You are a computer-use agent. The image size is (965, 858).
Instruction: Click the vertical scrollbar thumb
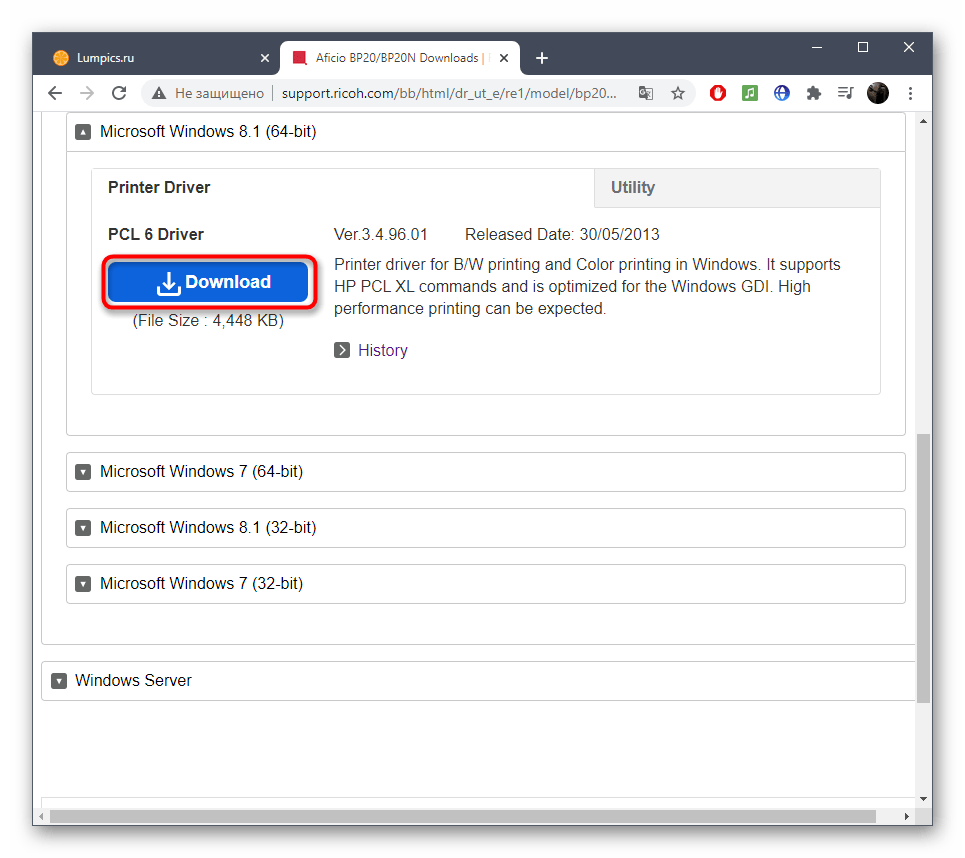point(923,567)
